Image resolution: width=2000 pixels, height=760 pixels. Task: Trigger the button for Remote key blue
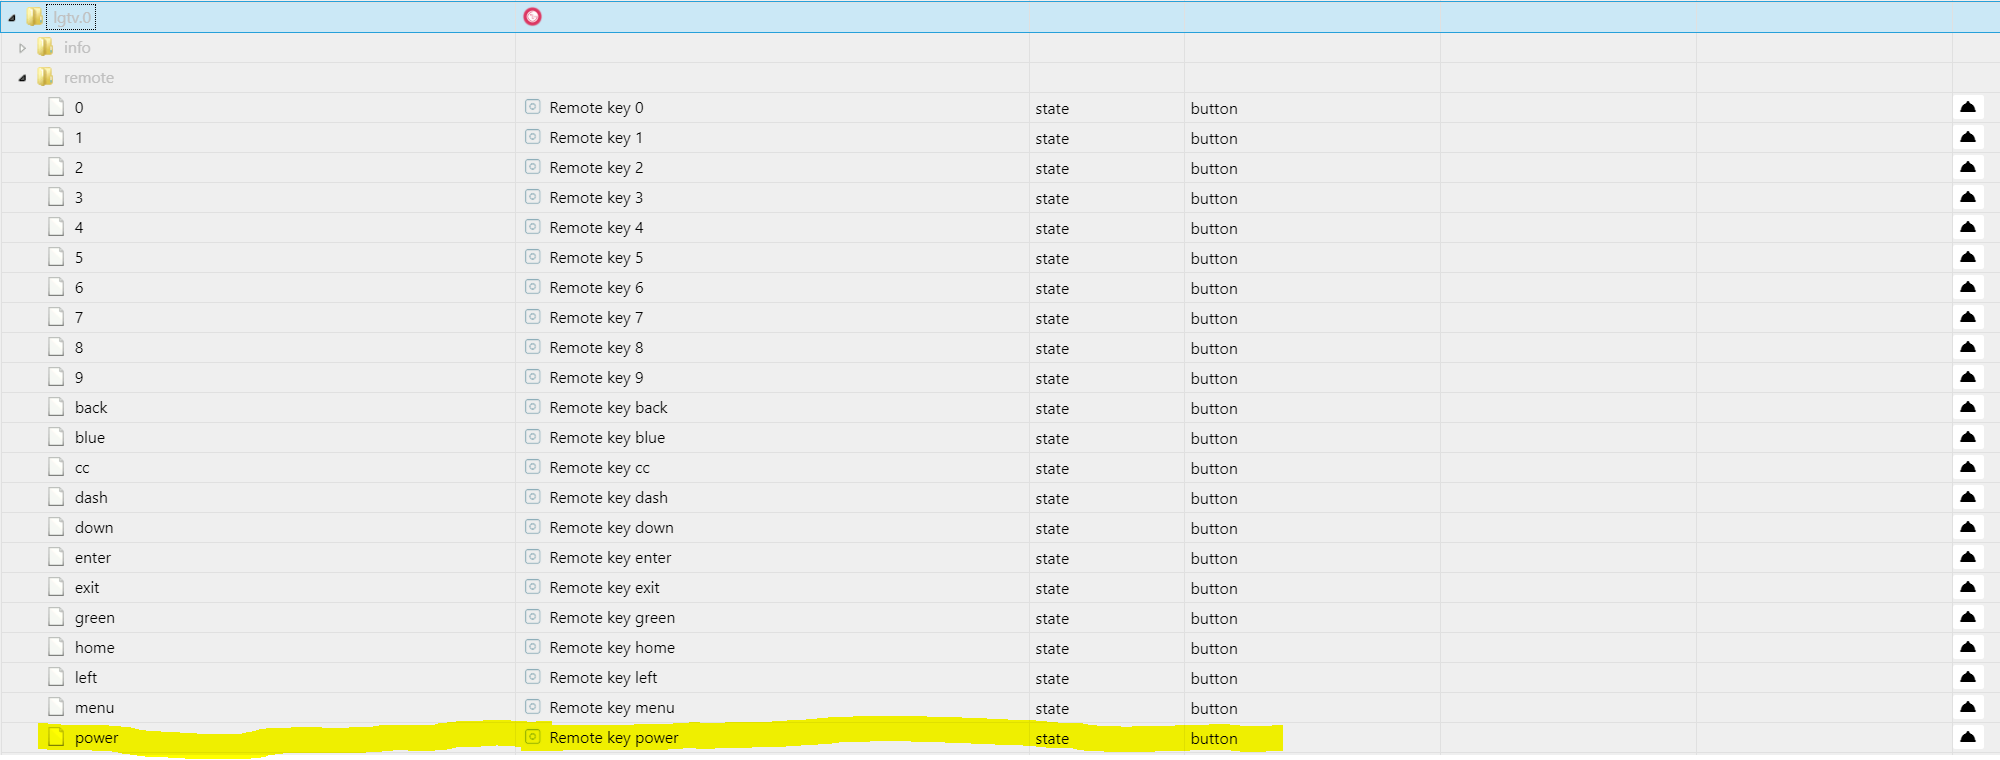click(x=1968, y=437)
